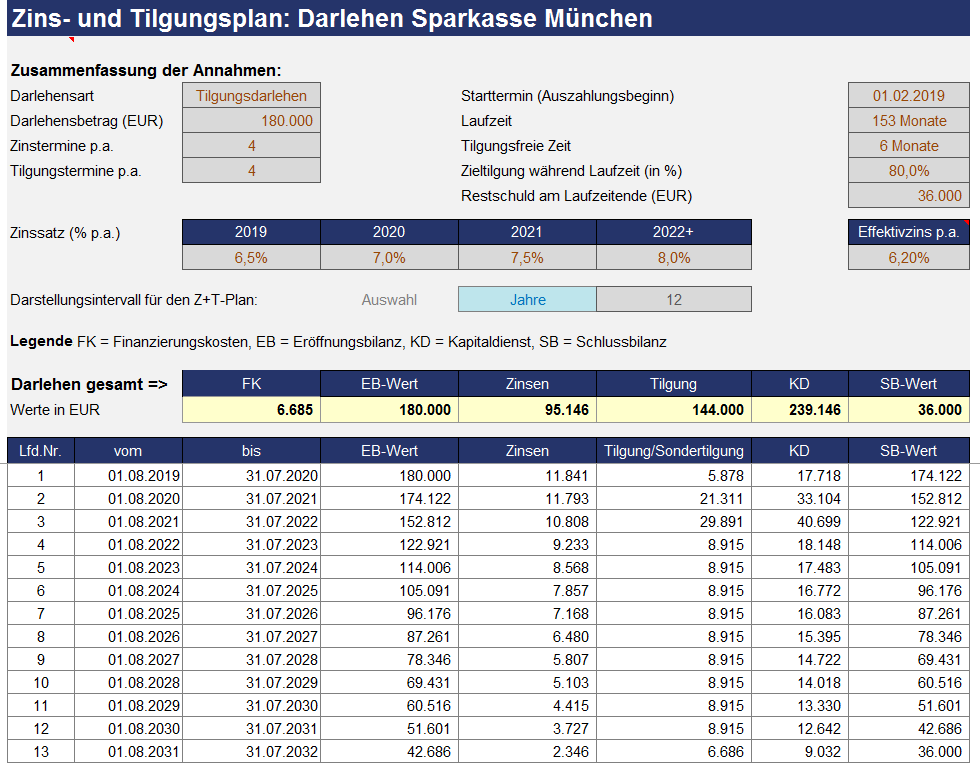The height and width of the screenshot is (784, 980).
Task: Select the 2021 Zinssatz column header
Action: 527,232
